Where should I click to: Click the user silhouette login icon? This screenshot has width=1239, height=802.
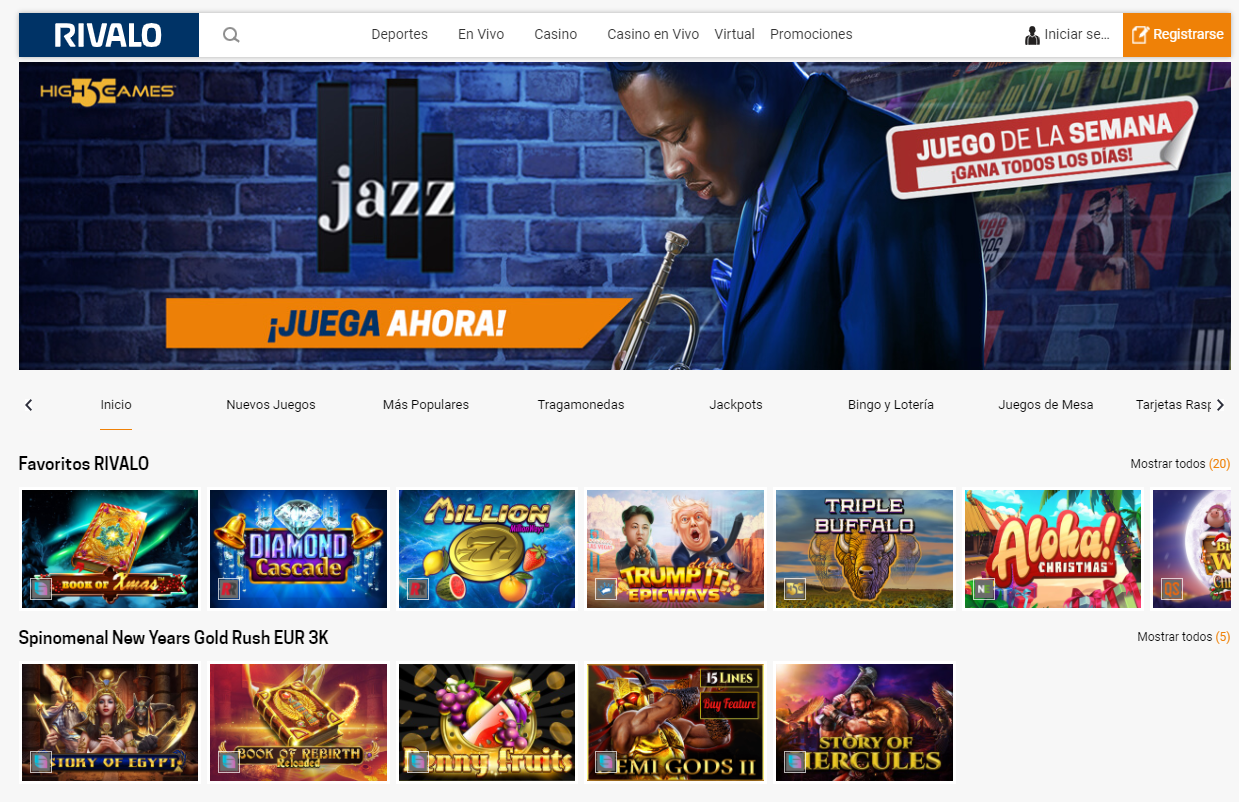[x=1032, y=35]
